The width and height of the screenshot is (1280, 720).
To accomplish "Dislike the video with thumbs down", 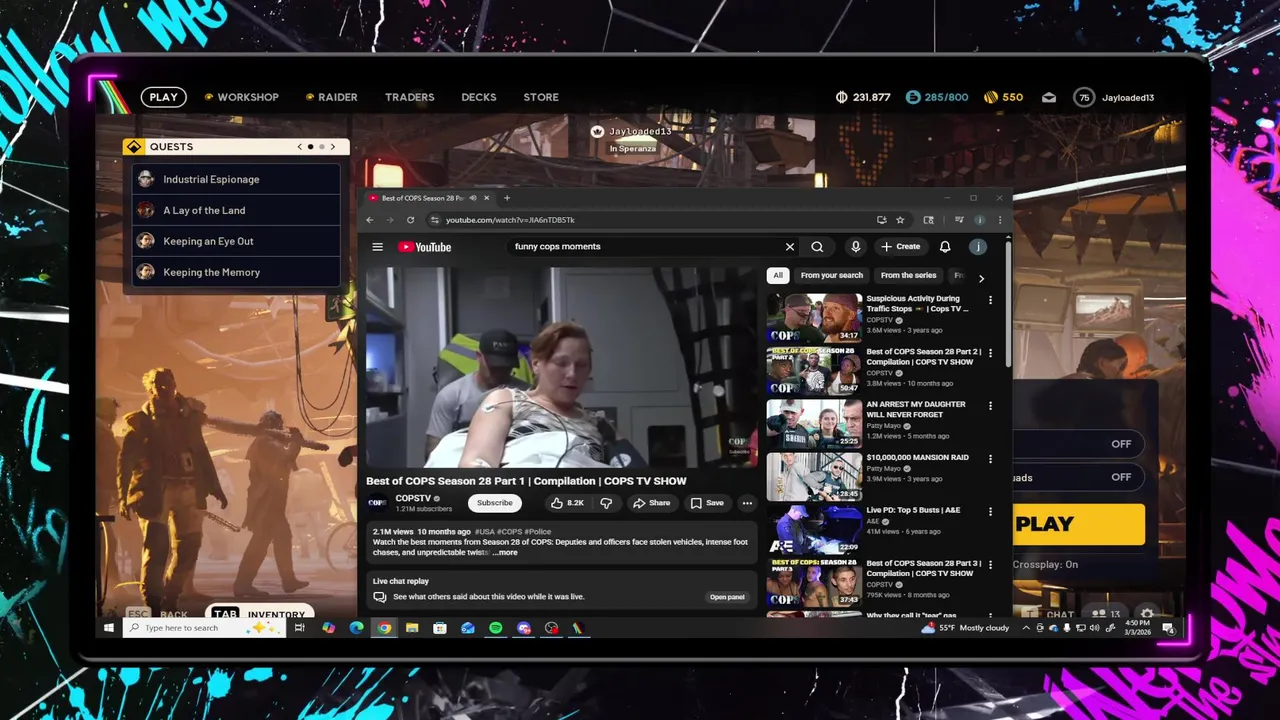I will [x=606, y=503].
